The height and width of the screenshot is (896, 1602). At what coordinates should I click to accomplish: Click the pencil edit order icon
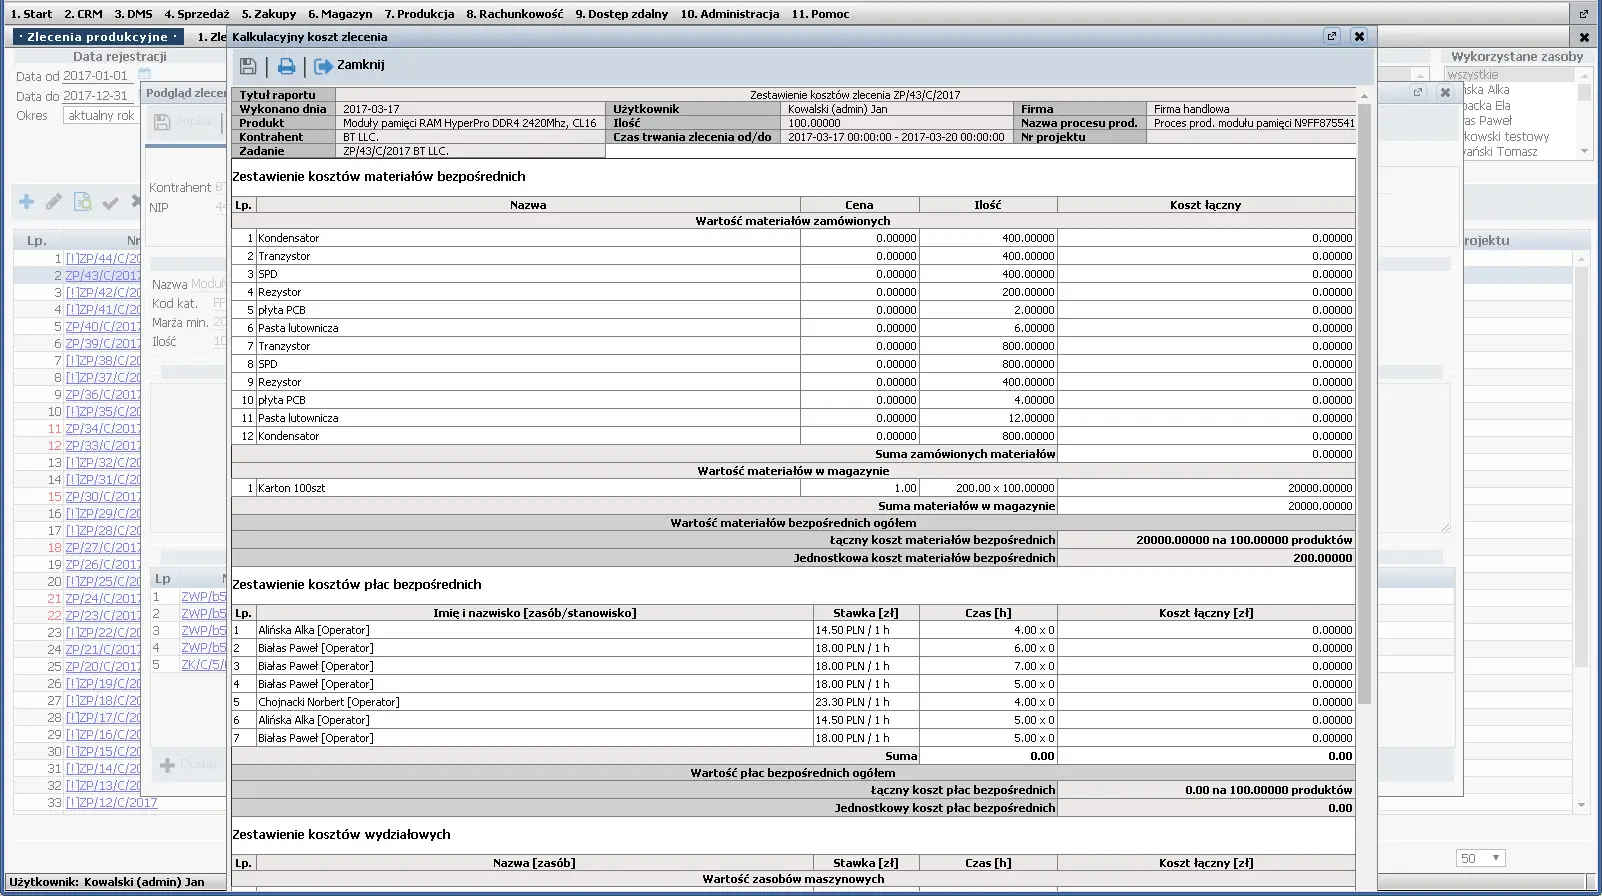[x=54, y=202]
